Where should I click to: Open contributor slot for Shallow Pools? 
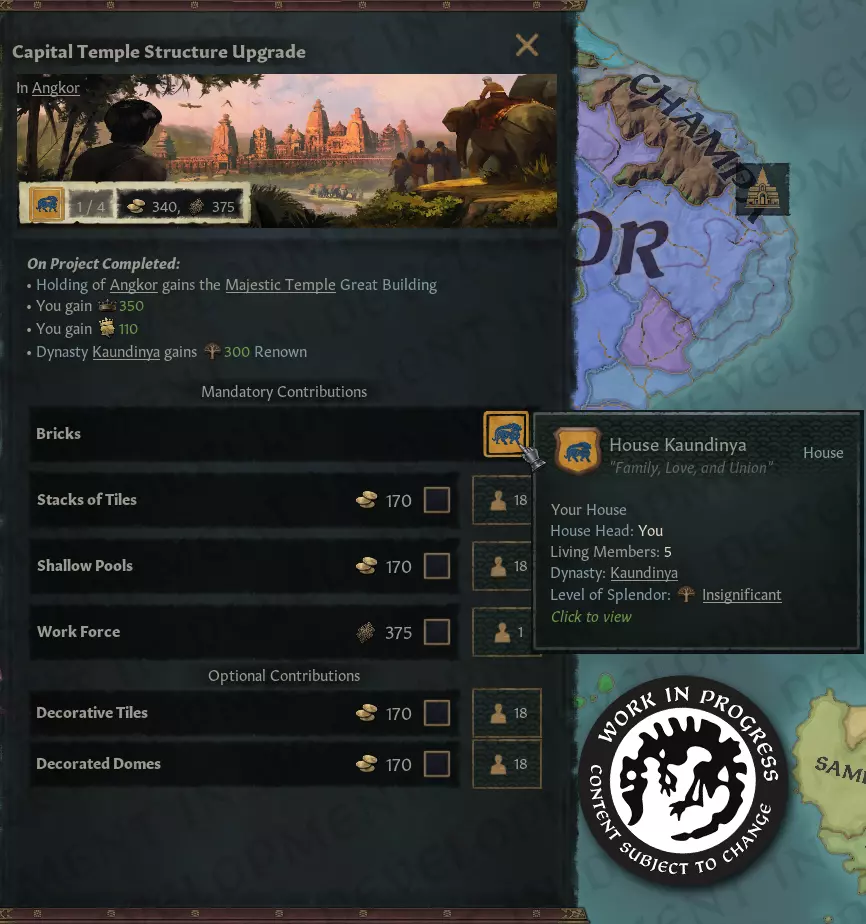pos(507,566)
